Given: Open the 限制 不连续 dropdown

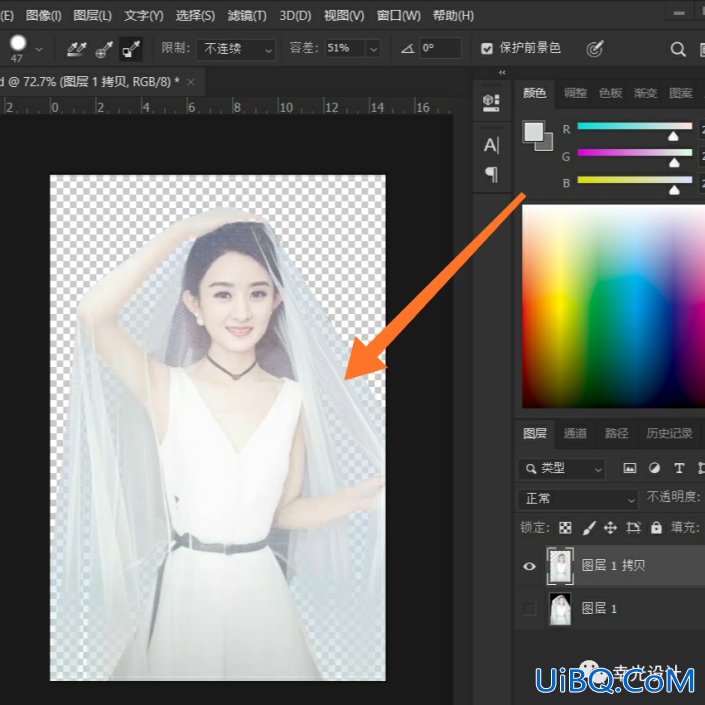Looking at the screenshot, I should [236, 49].
